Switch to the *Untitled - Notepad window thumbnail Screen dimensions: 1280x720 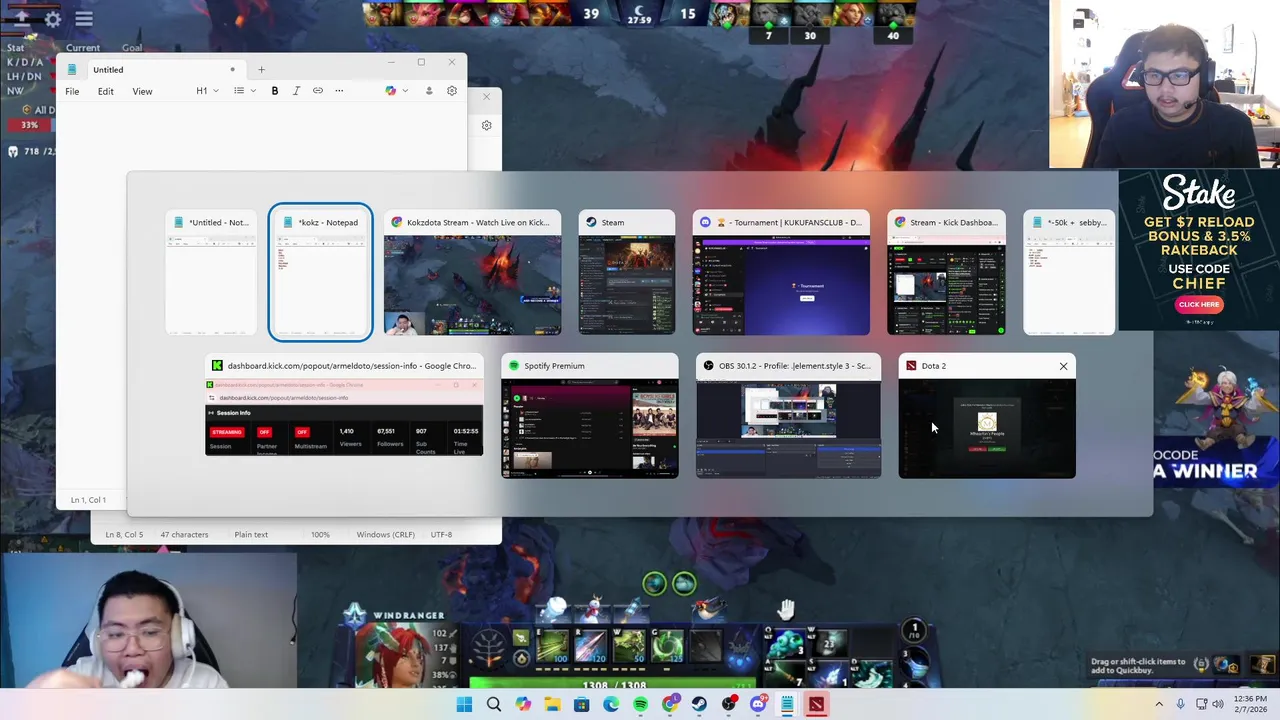click(x=211, y=272)
